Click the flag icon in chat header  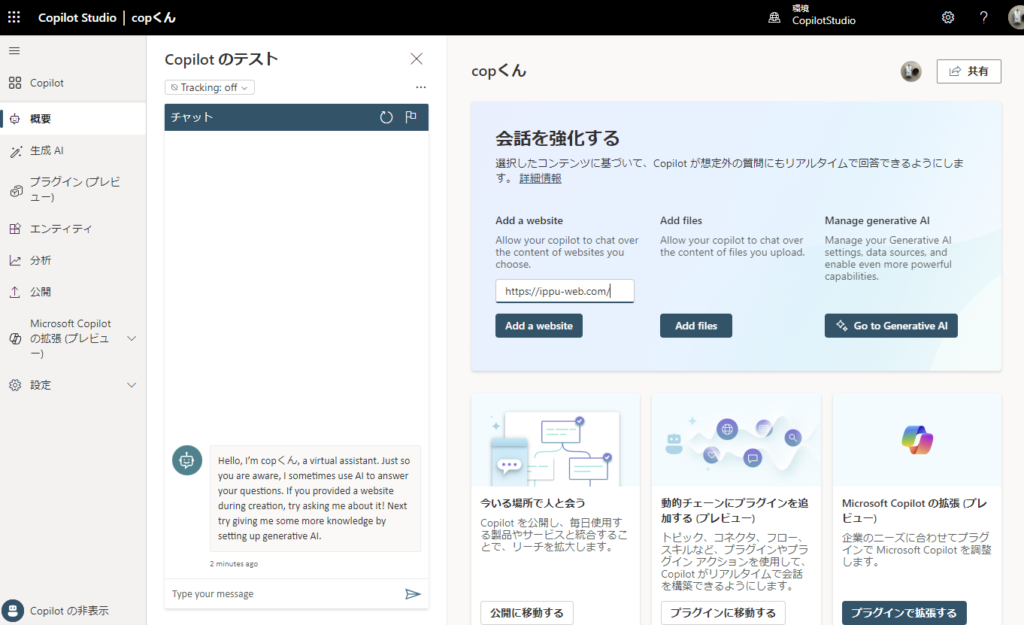tap(411, 117)
